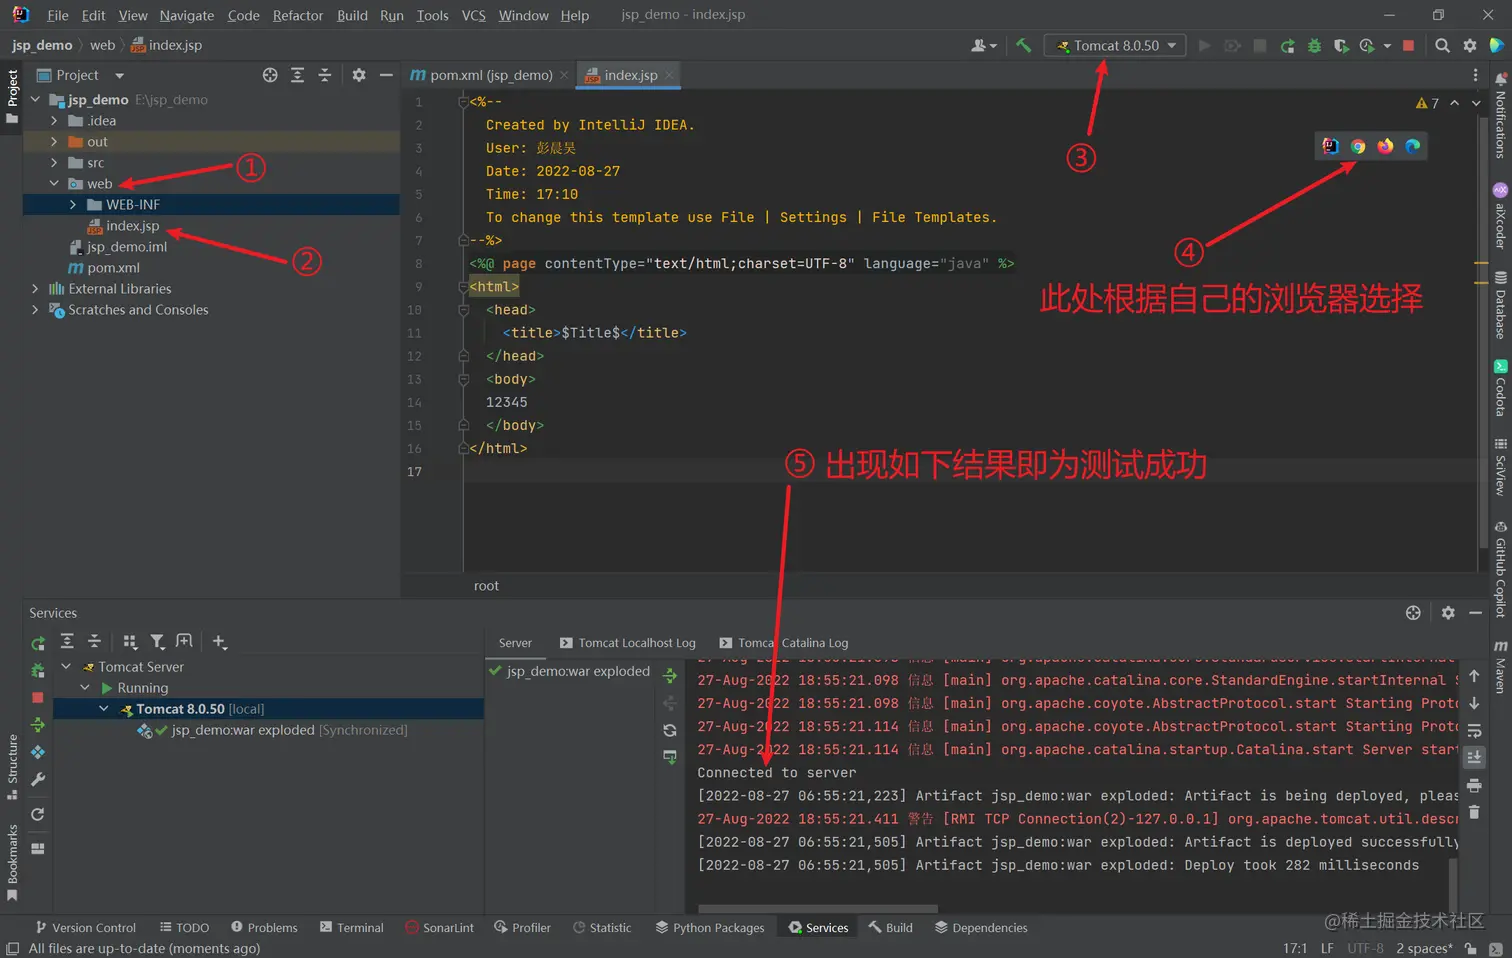Expand all in Project panel toolbar

297,75
